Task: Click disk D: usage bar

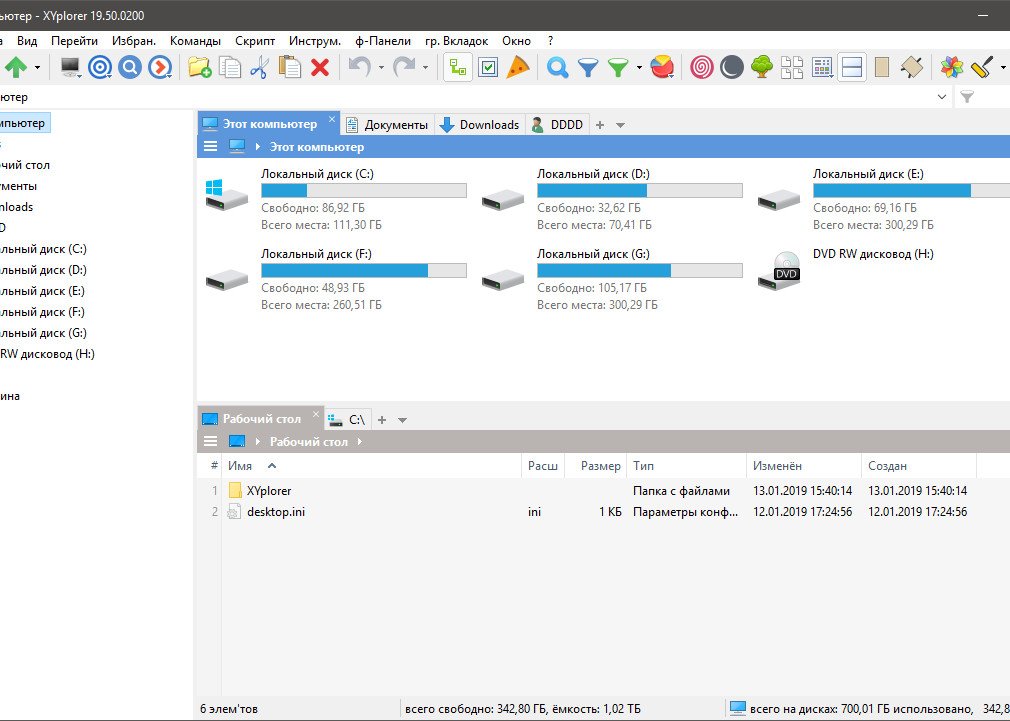Action: point(640,190)
